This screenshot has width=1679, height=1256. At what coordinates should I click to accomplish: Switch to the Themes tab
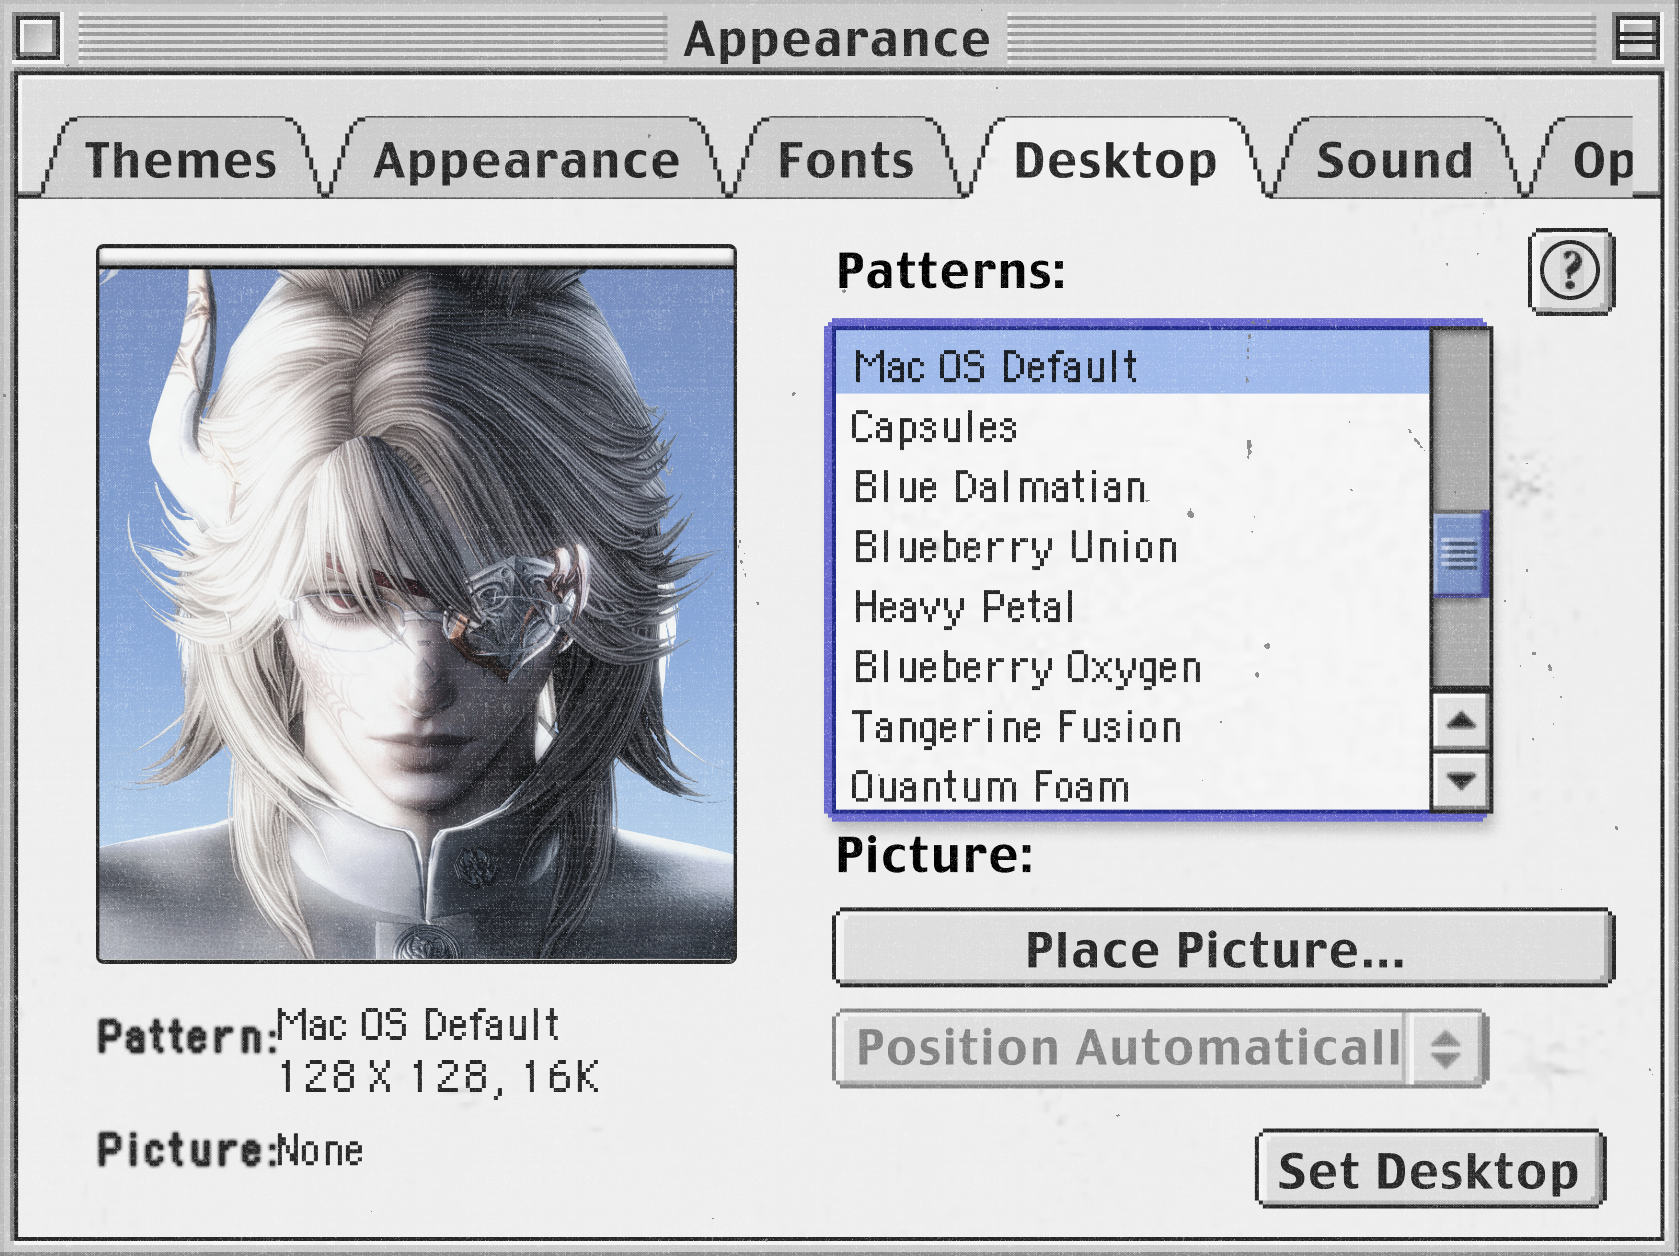(180, 160)
